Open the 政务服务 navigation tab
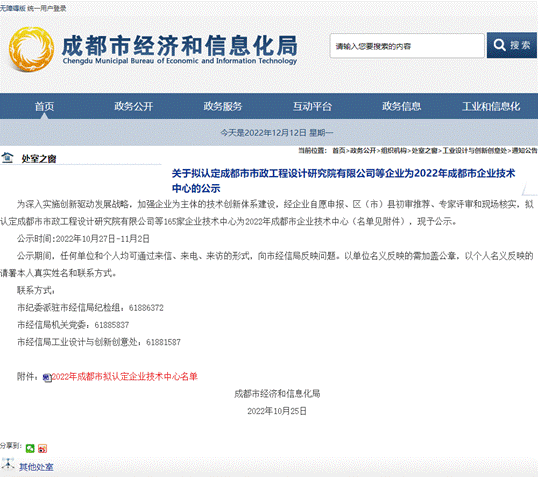 [223, 106]
